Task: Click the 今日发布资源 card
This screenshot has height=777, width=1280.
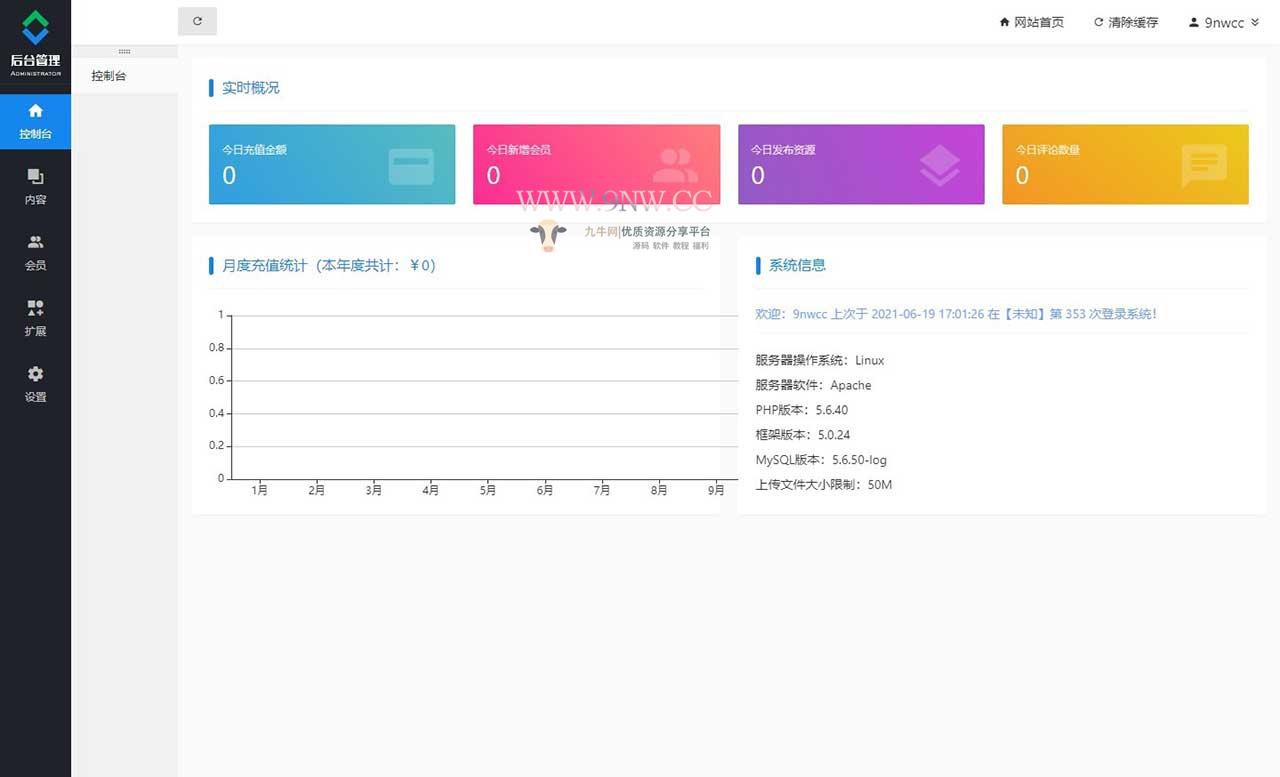Action: click(861, 164)
